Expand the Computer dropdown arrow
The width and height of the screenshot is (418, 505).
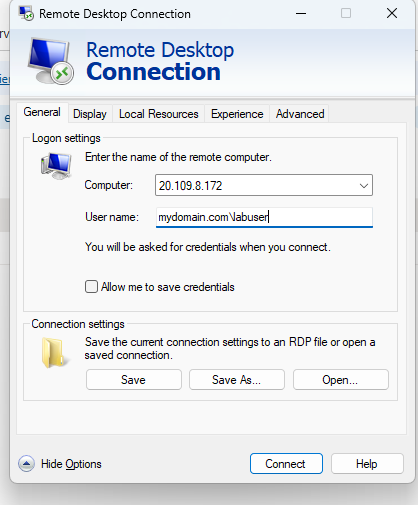click(364, 185)
